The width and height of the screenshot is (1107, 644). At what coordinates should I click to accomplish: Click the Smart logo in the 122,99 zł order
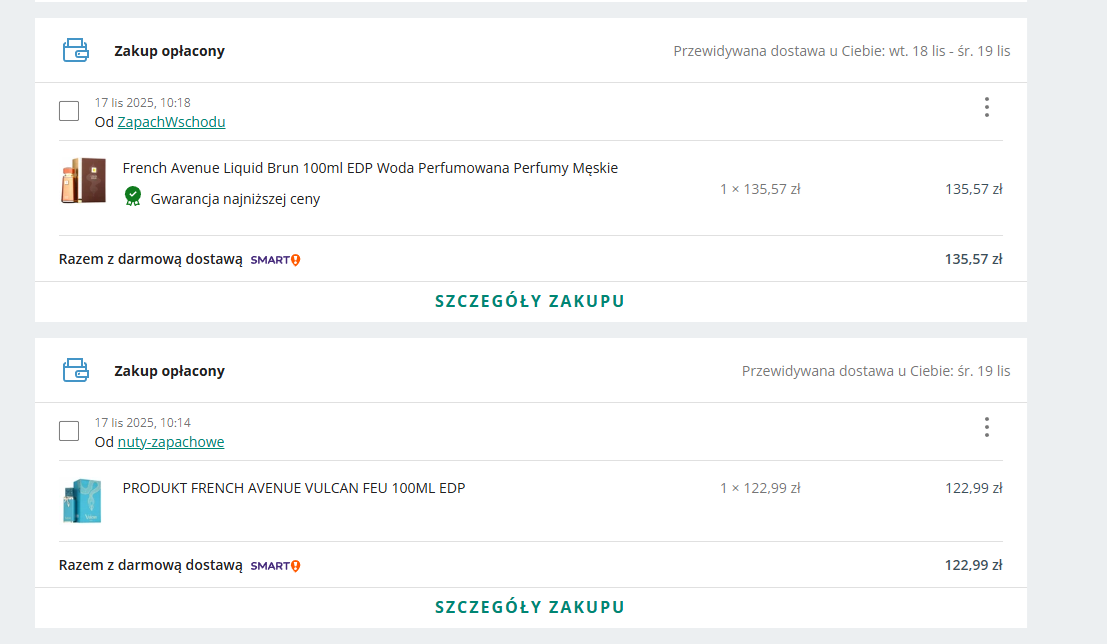click(x=275, y=566)
